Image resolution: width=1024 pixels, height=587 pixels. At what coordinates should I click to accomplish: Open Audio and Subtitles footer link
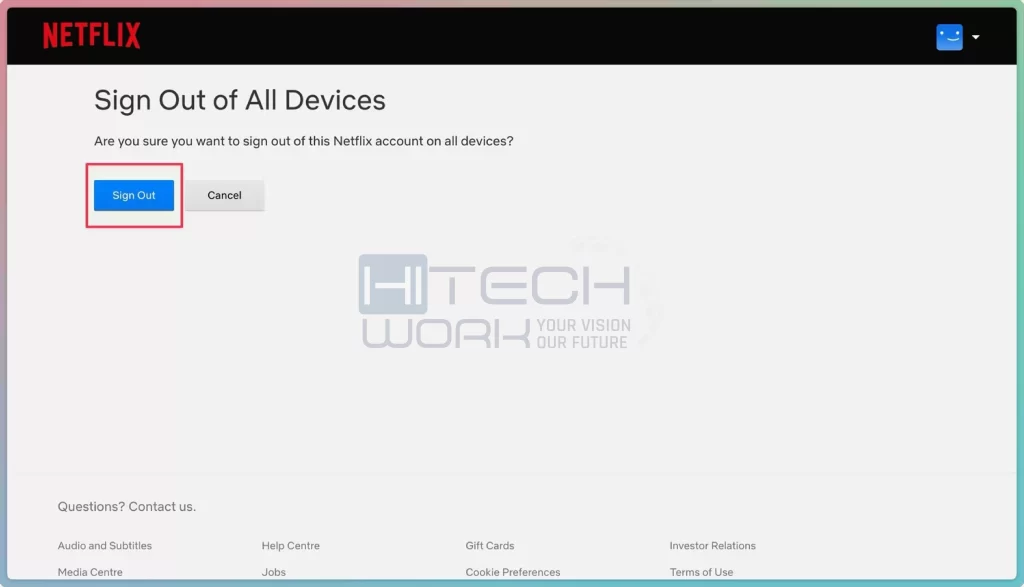tap(104, 546)
